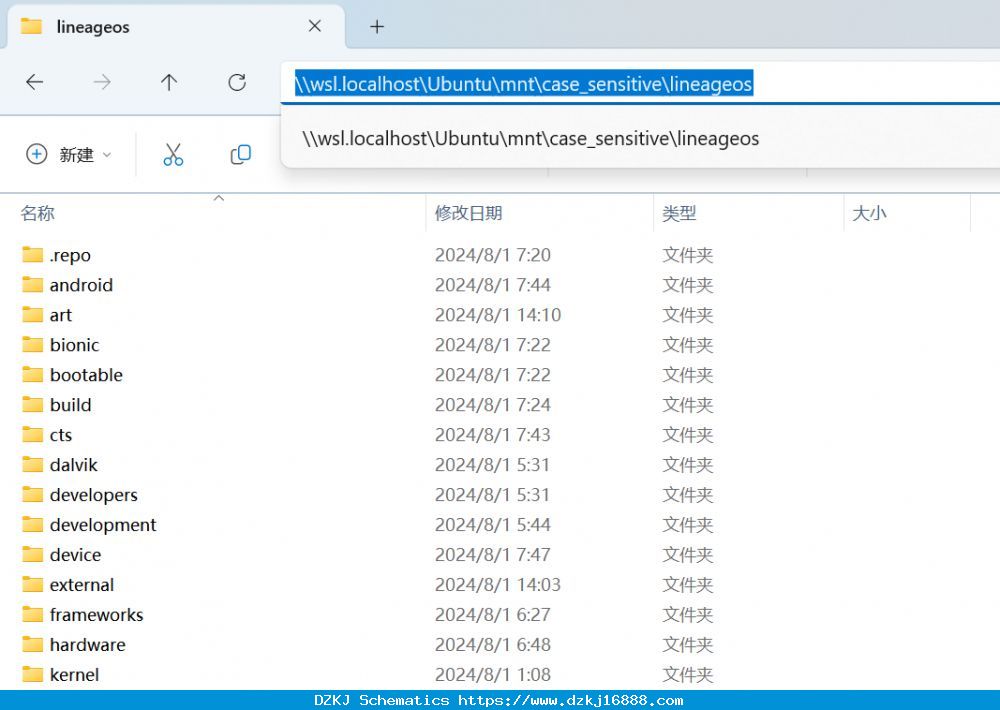Click the highlighted address bar path
Viewport: 1000px width, 710px height.
(x=524, y=84)
